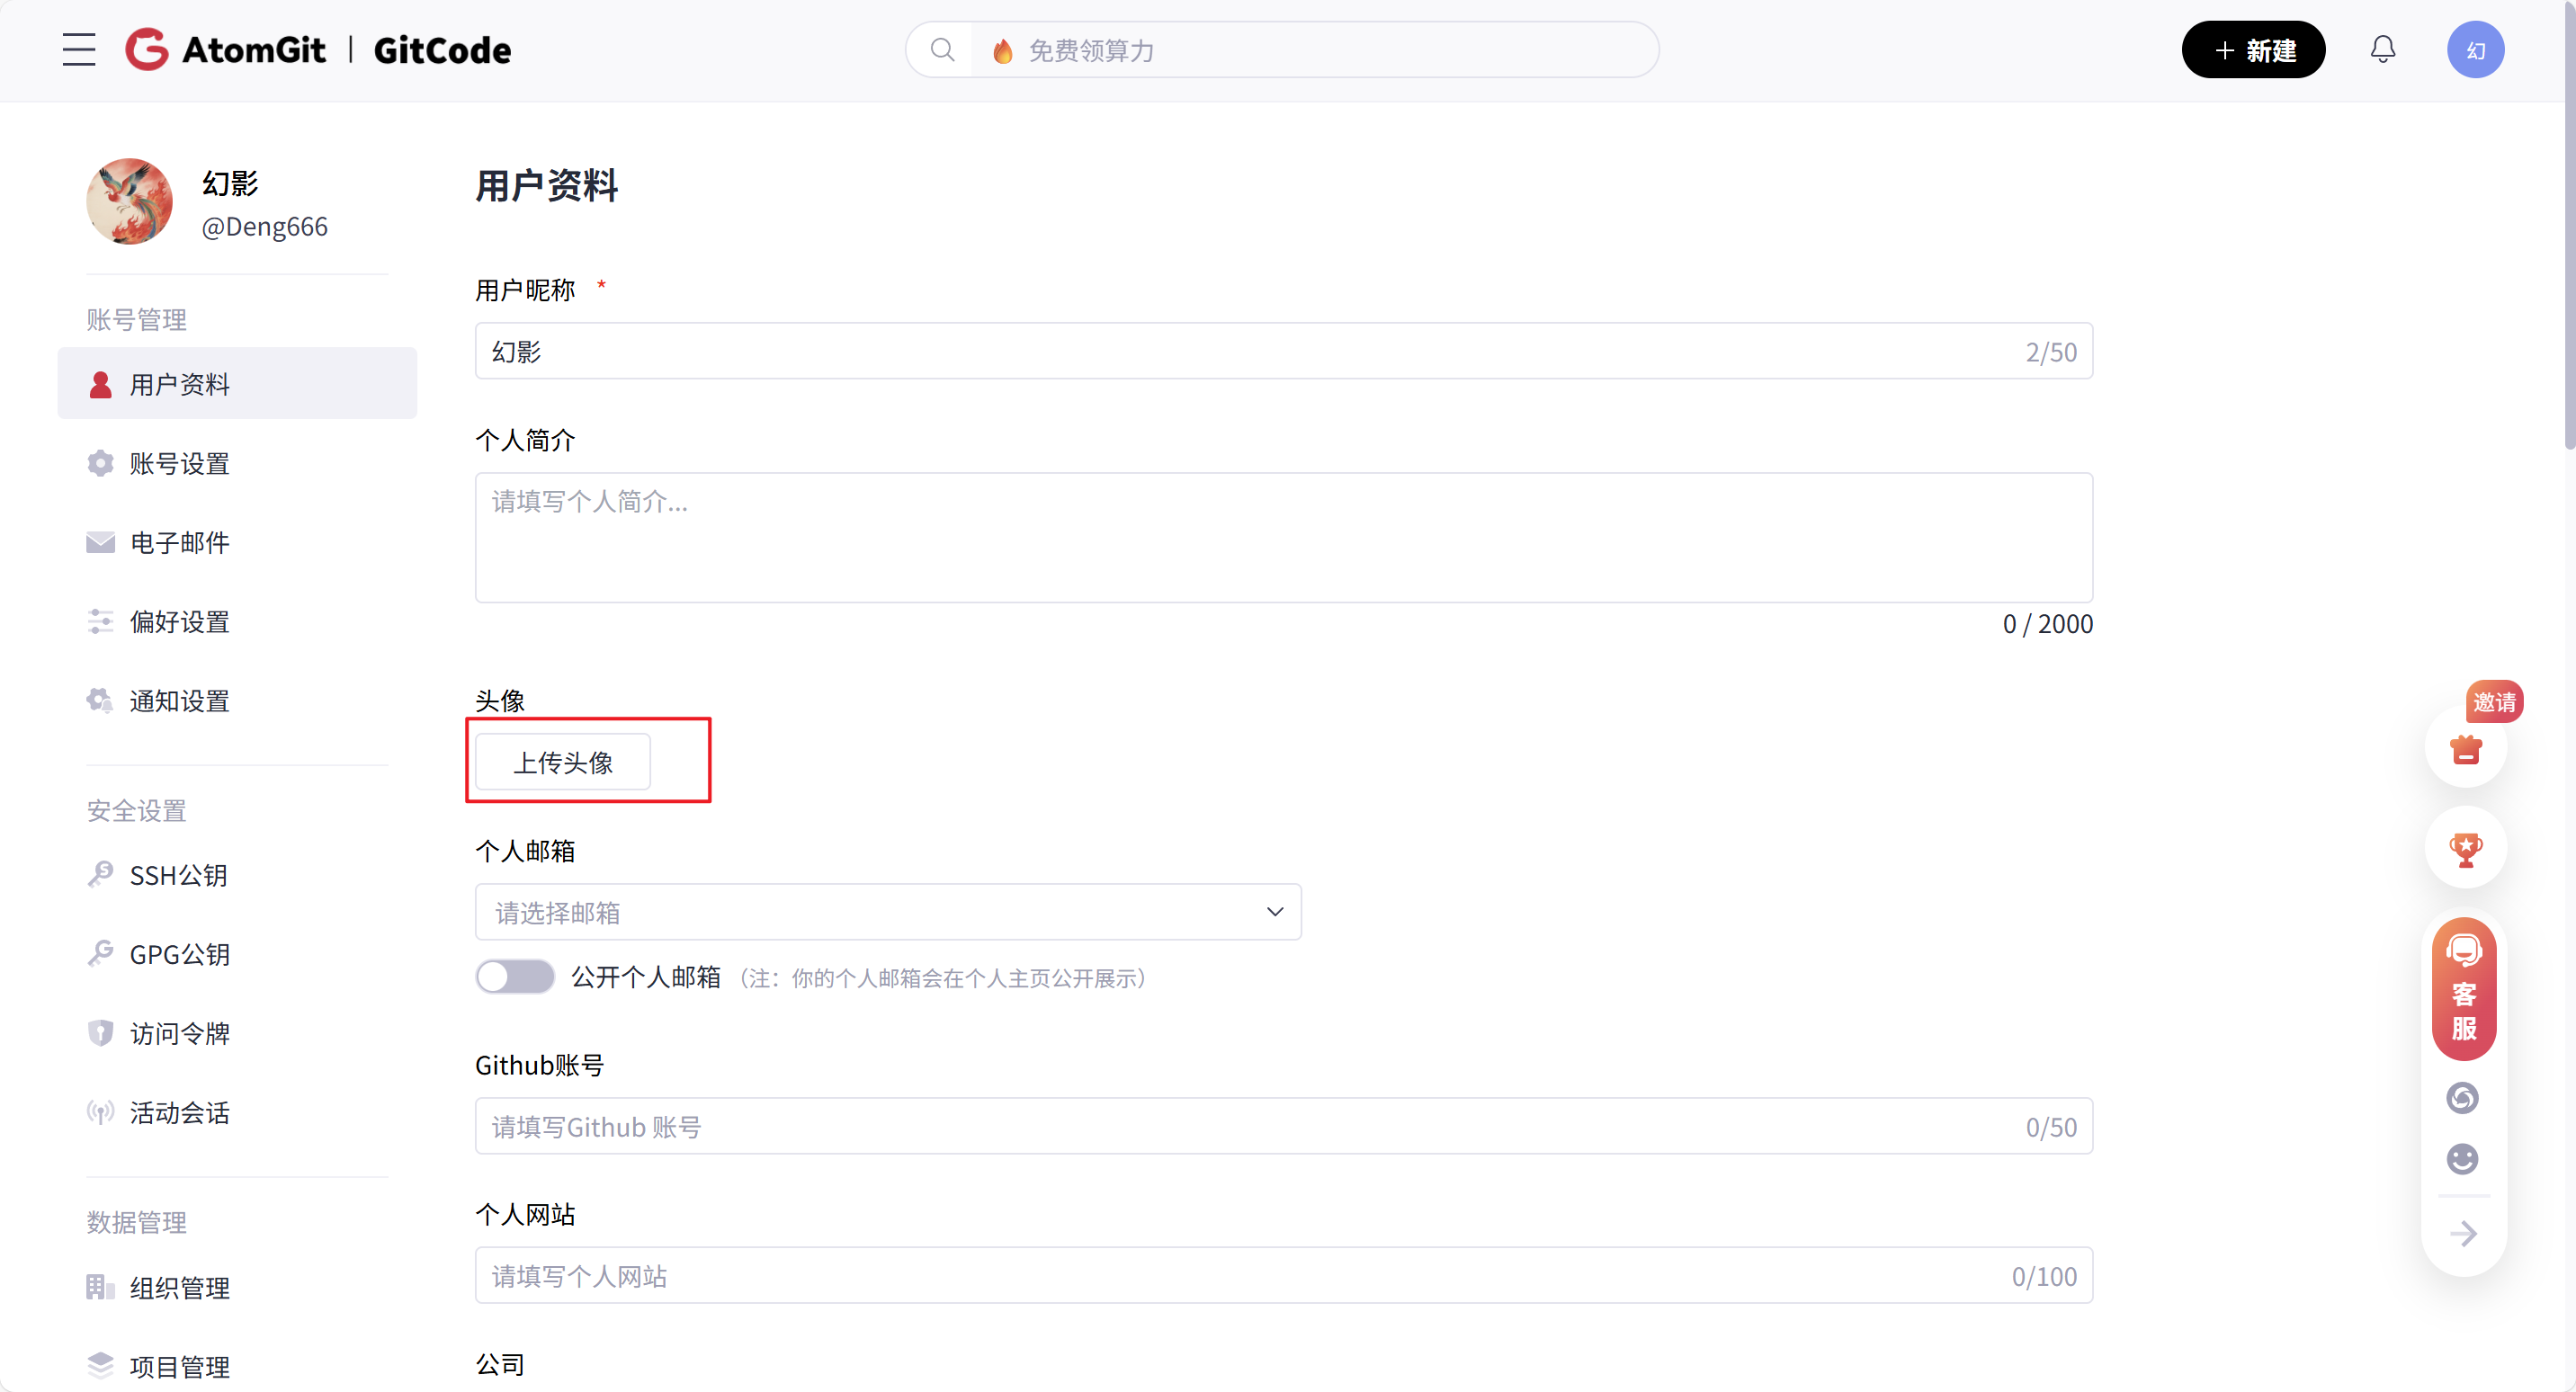Viewport: 2576px width, 1392px height.
Task: Go to SSH公钥 settings
Action: [179, 875]
